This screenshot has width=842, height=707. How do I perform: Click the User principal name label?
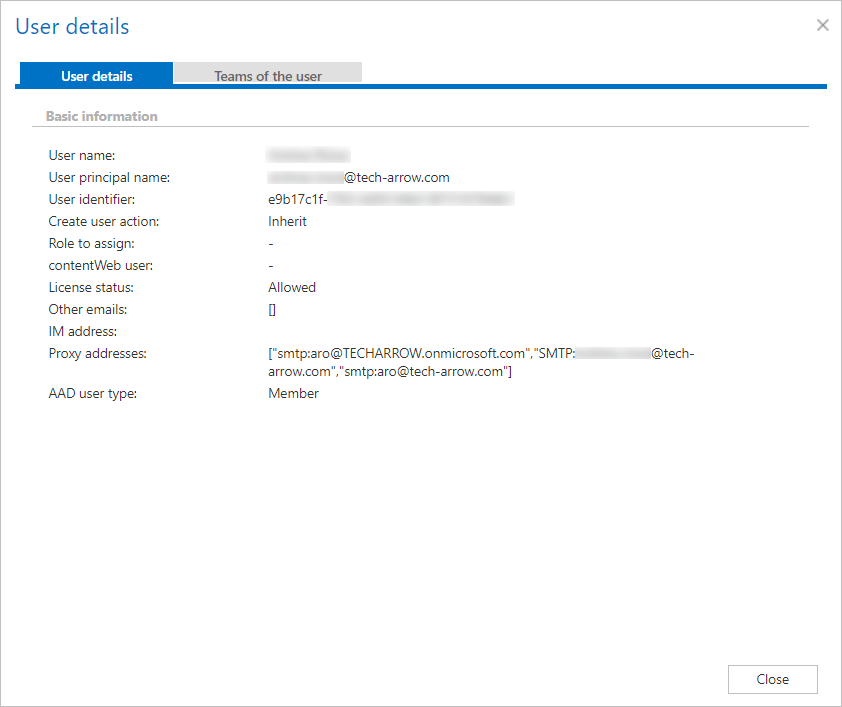(x=109, y=177)
